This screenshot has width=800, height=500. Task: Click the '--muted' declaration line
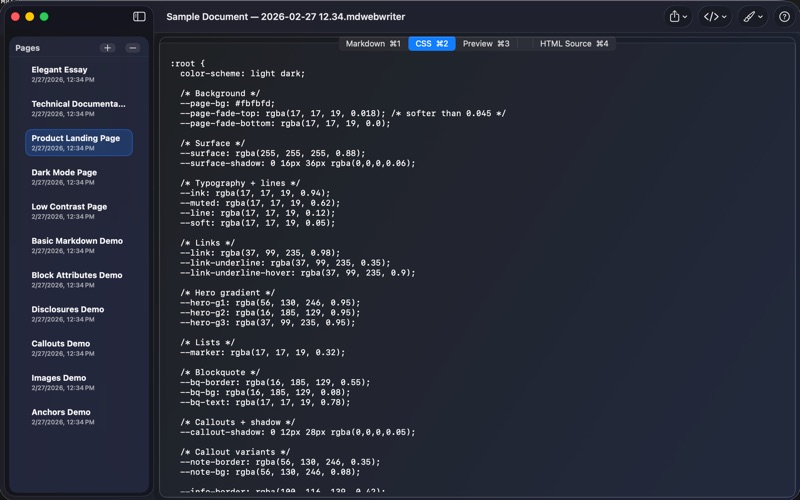tap(260, 203)
